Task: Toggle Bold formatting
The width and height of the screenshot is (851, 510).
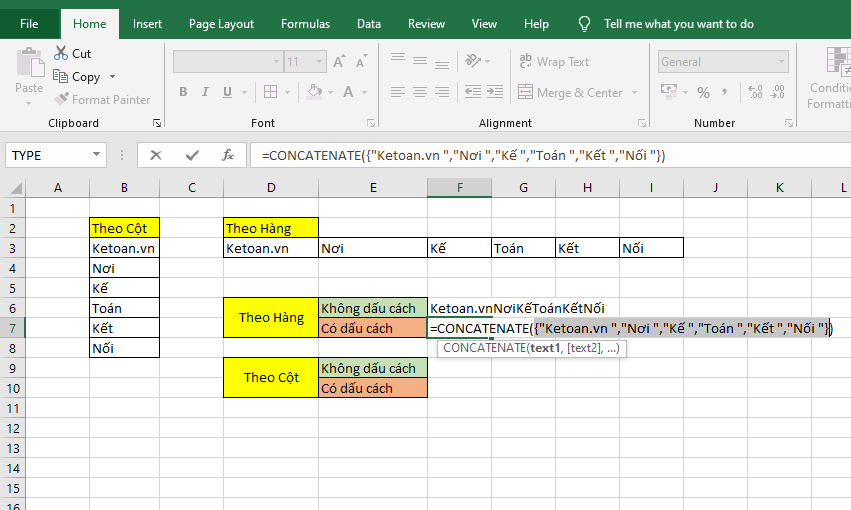Action: coord(183,93)
